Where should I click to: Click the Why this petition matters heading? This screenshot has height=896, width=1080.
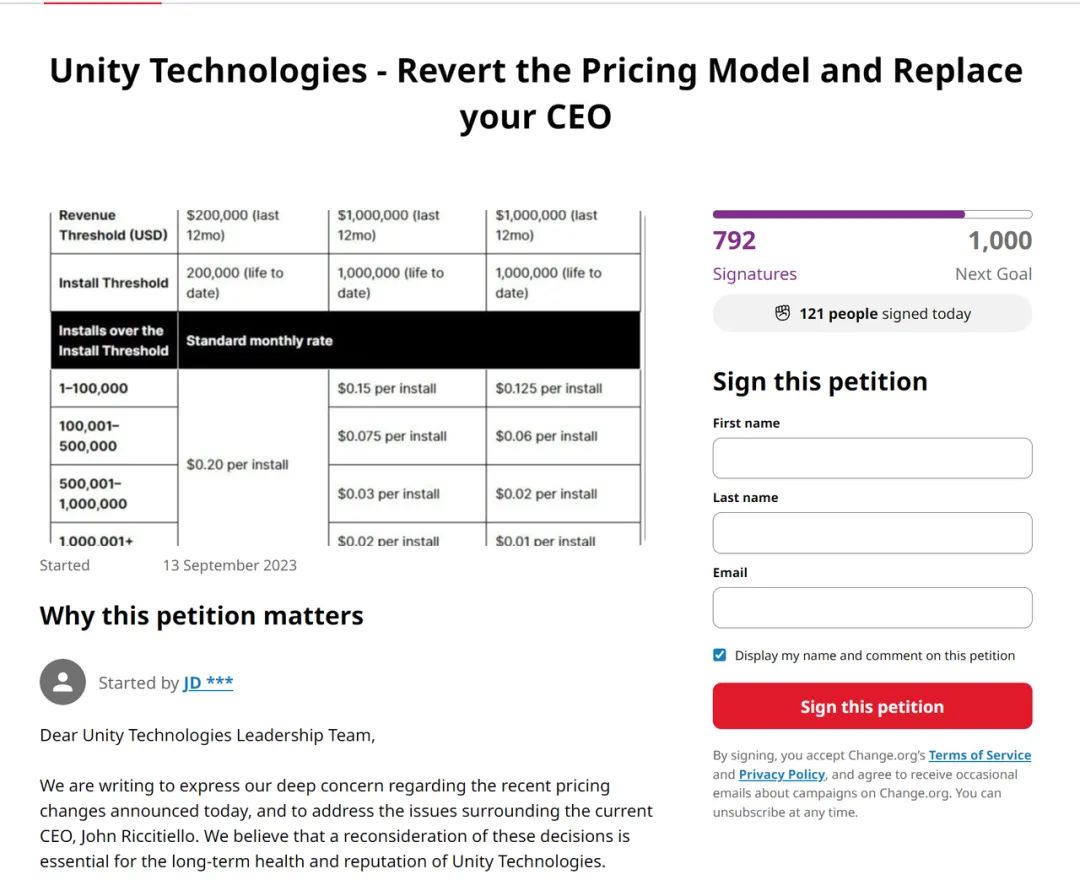(201, 616)
